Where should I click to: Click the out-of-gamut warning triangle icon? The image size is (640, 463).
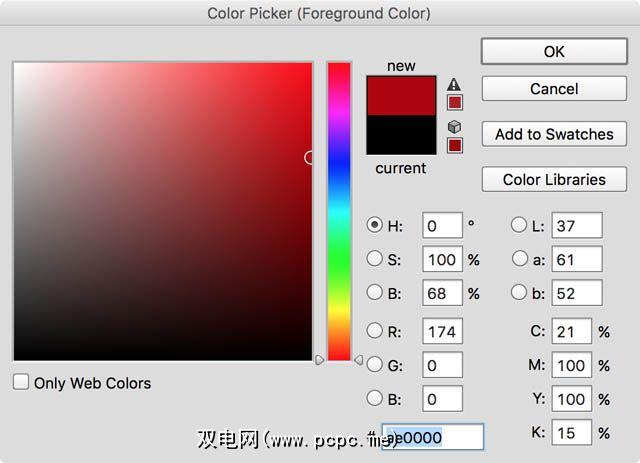pyautogui.click(x=454, y=85)
